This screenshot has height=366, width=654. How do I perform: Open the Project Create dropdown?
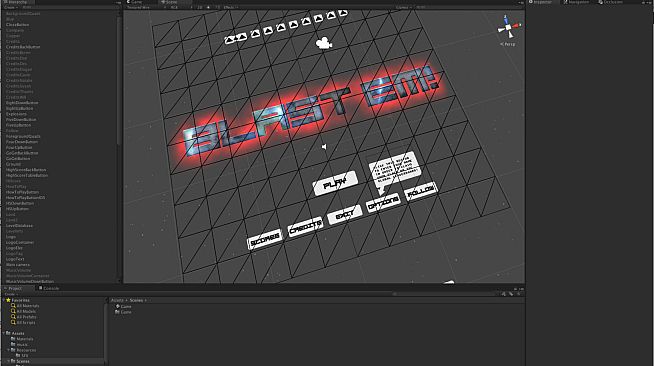coord(10,294)
